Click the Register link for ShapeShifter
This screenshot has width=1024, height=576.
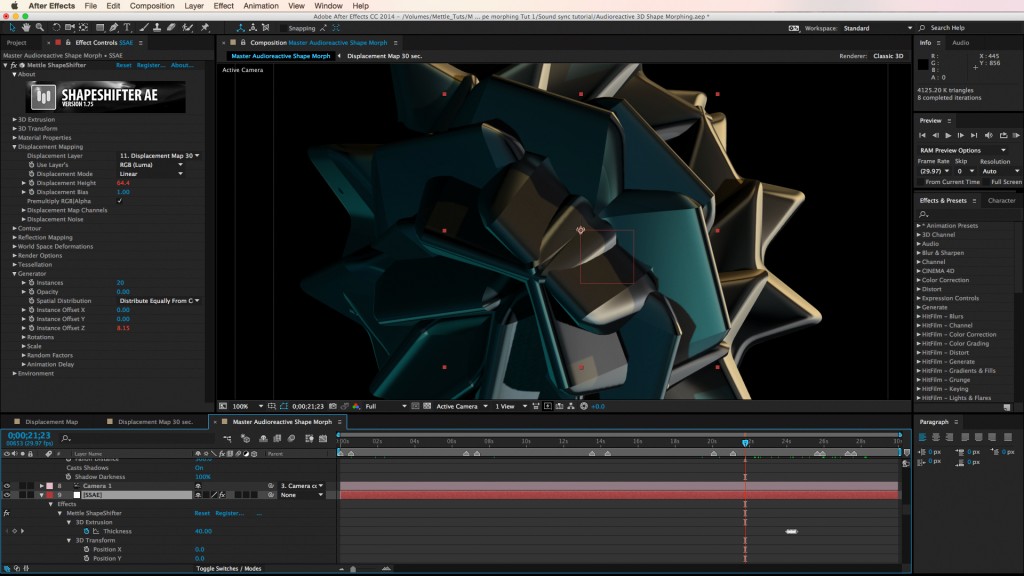149,65
